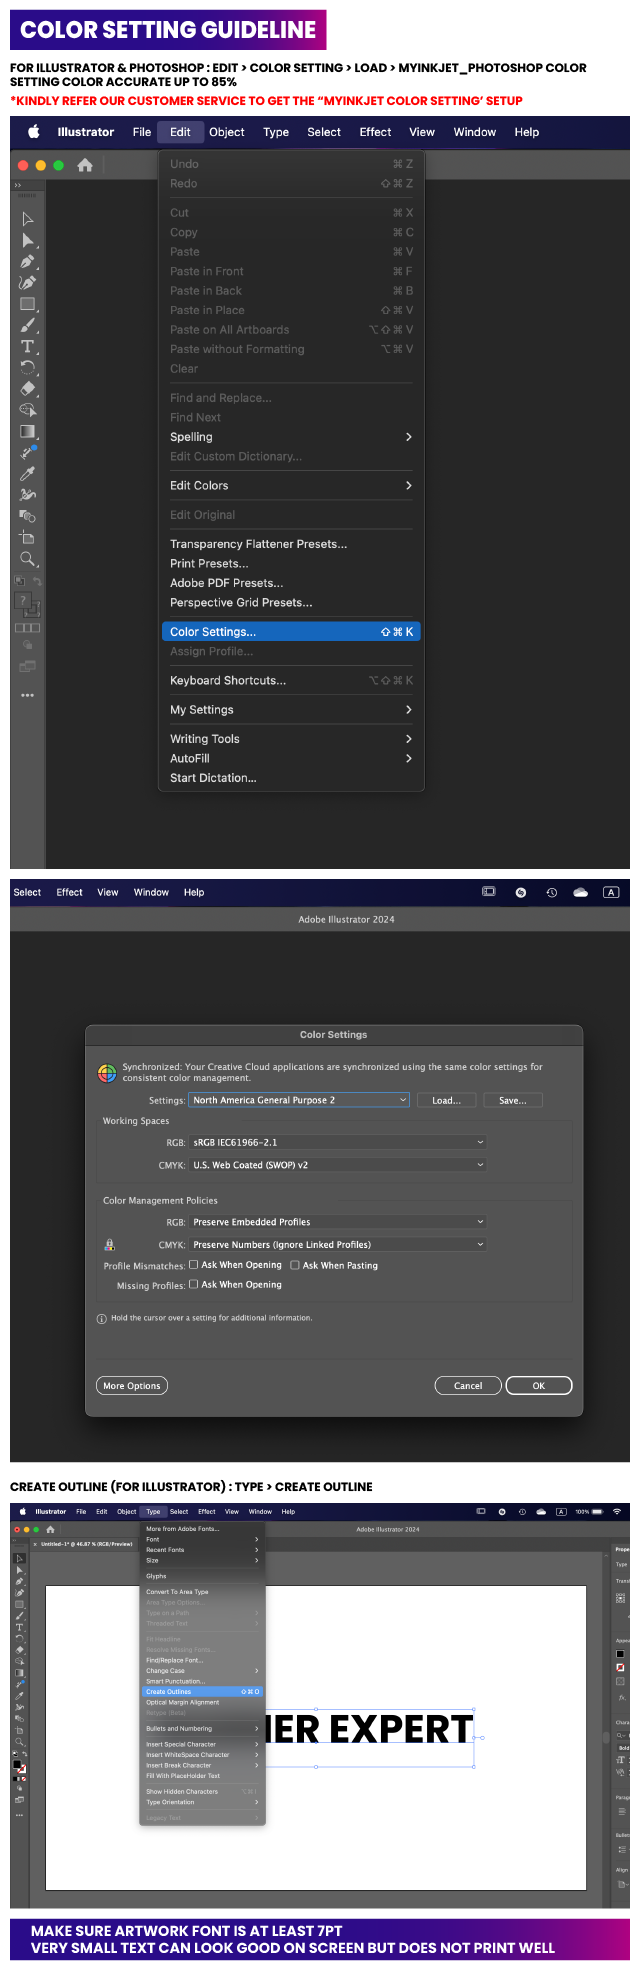Open Object menu in Edit-menu screenshot menu bar
This screenshot has width=640, height=1971.
pyautogui.click(x=227, y=132)
